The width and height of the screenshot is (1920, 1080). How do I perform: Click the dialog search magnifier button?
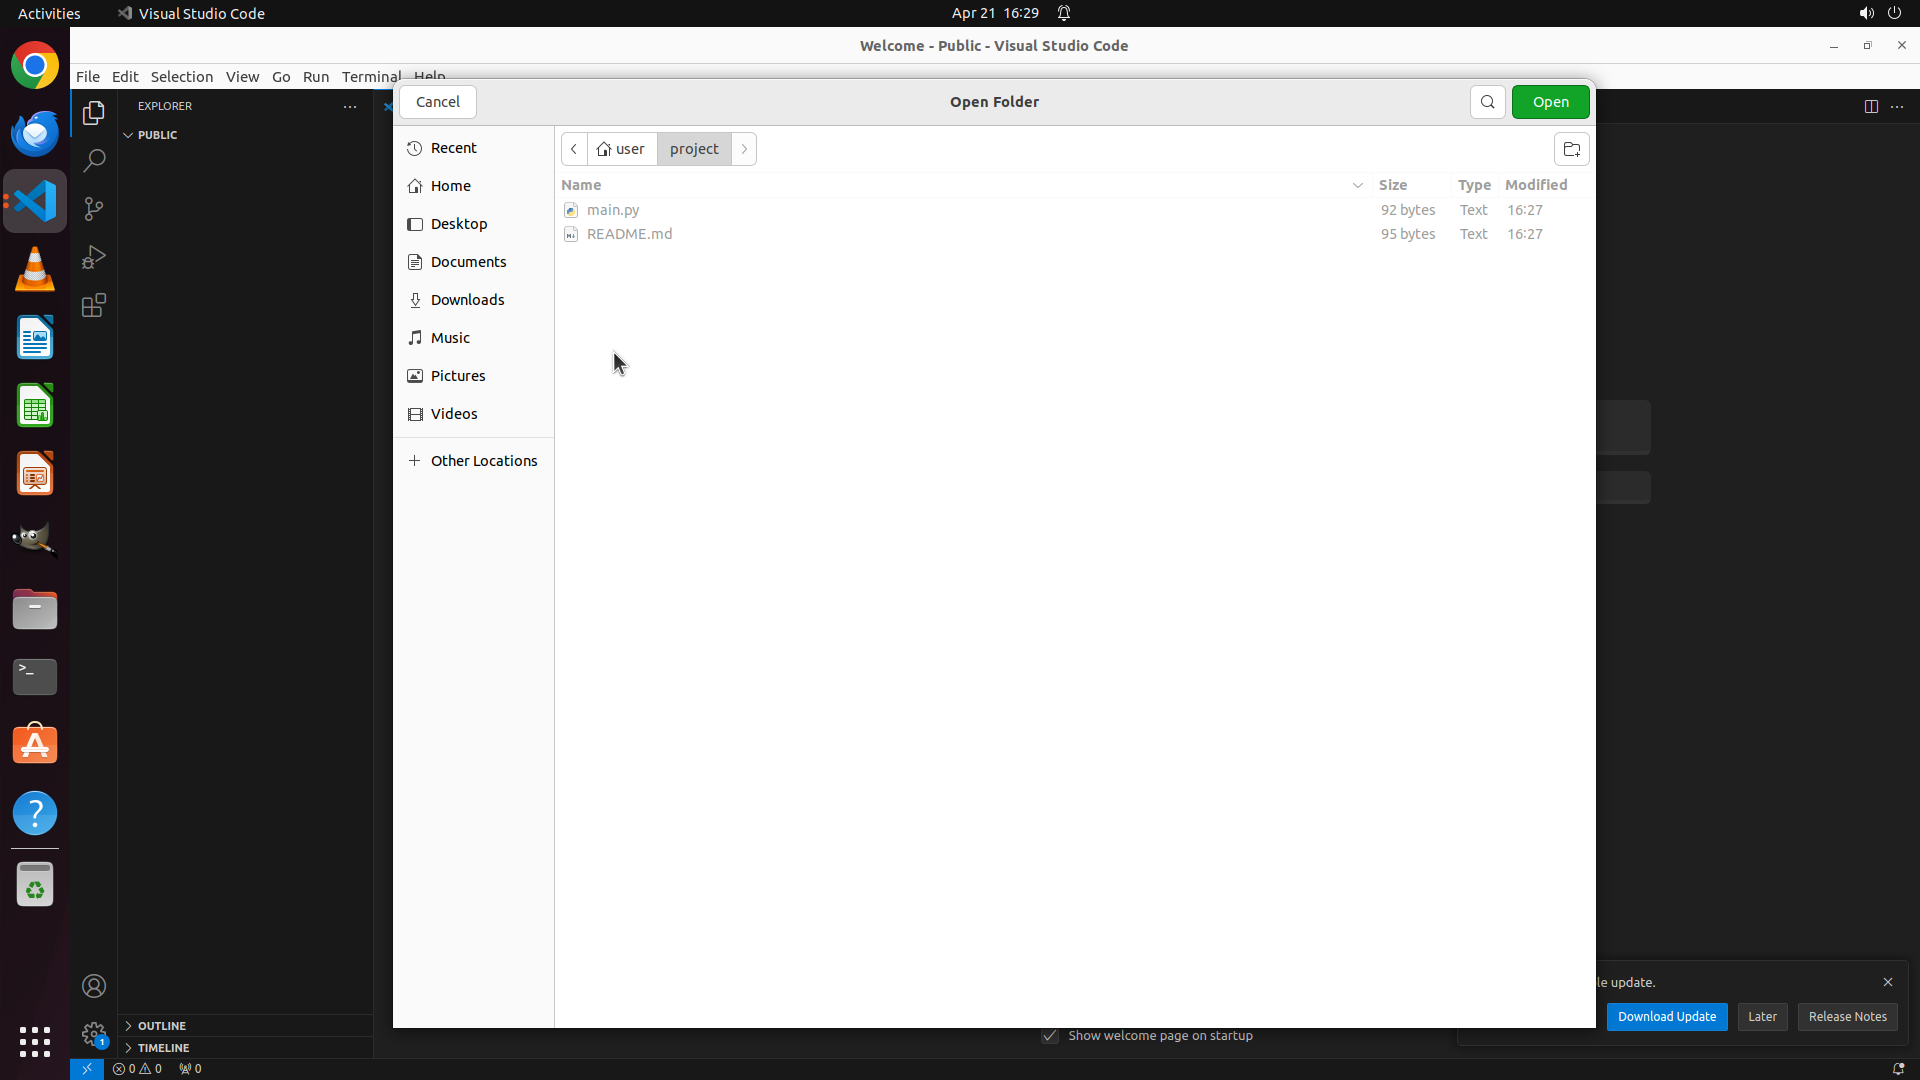point(1487,102)
